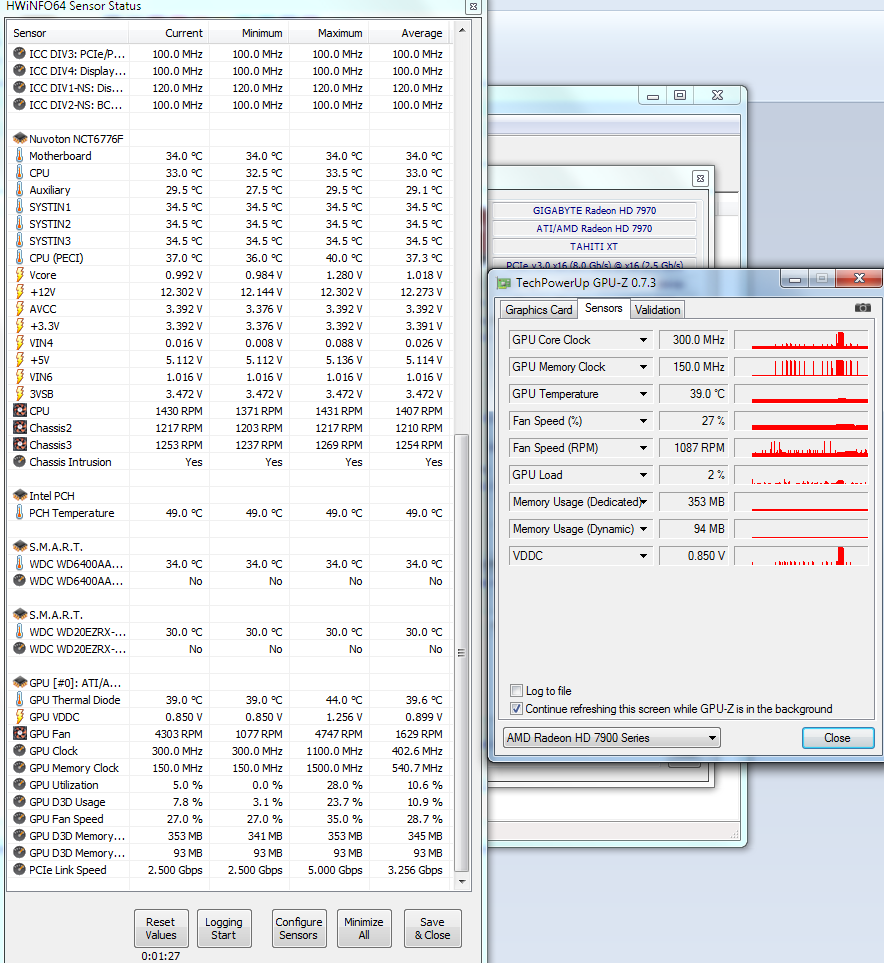884x963 pixels.
Task: Switch to the Graphics Card tab
Action: click(539, 310)
